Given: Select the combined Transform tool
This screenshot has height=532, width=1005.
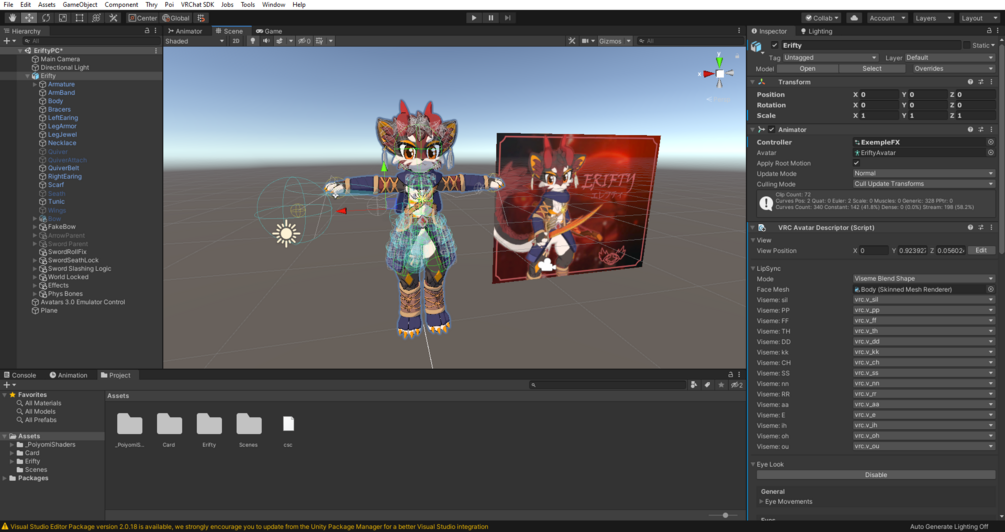Looking at the screenshot, I should 96,18.
